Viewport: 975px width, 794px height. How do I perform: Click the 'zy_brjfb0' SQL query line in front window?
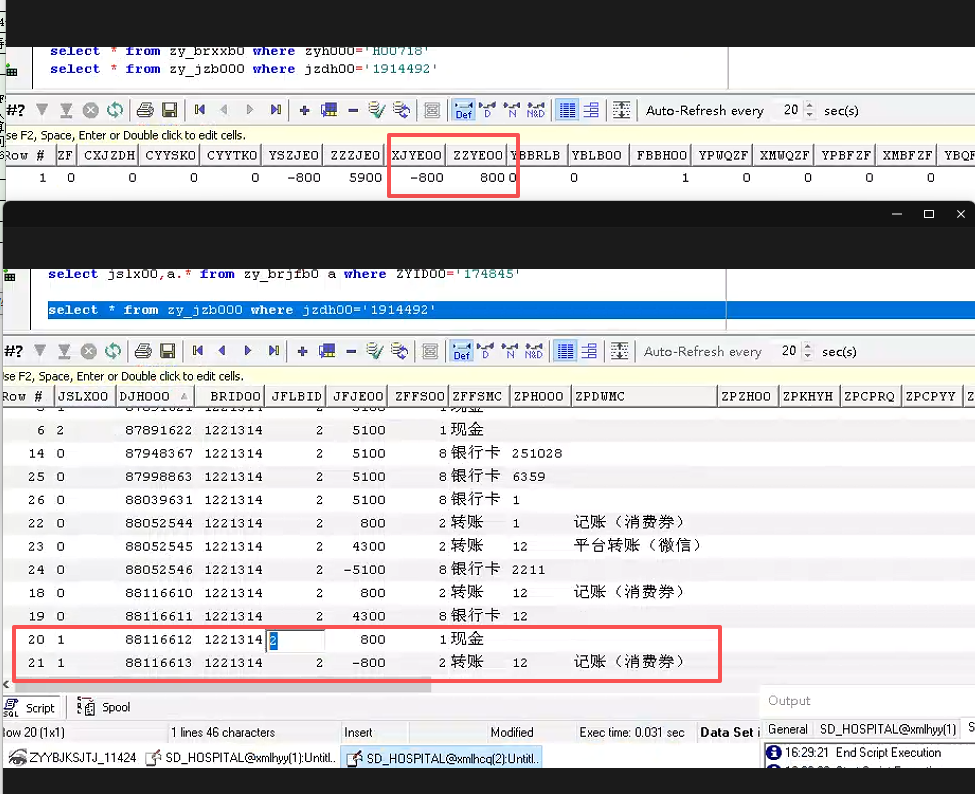tap(284, 274)
